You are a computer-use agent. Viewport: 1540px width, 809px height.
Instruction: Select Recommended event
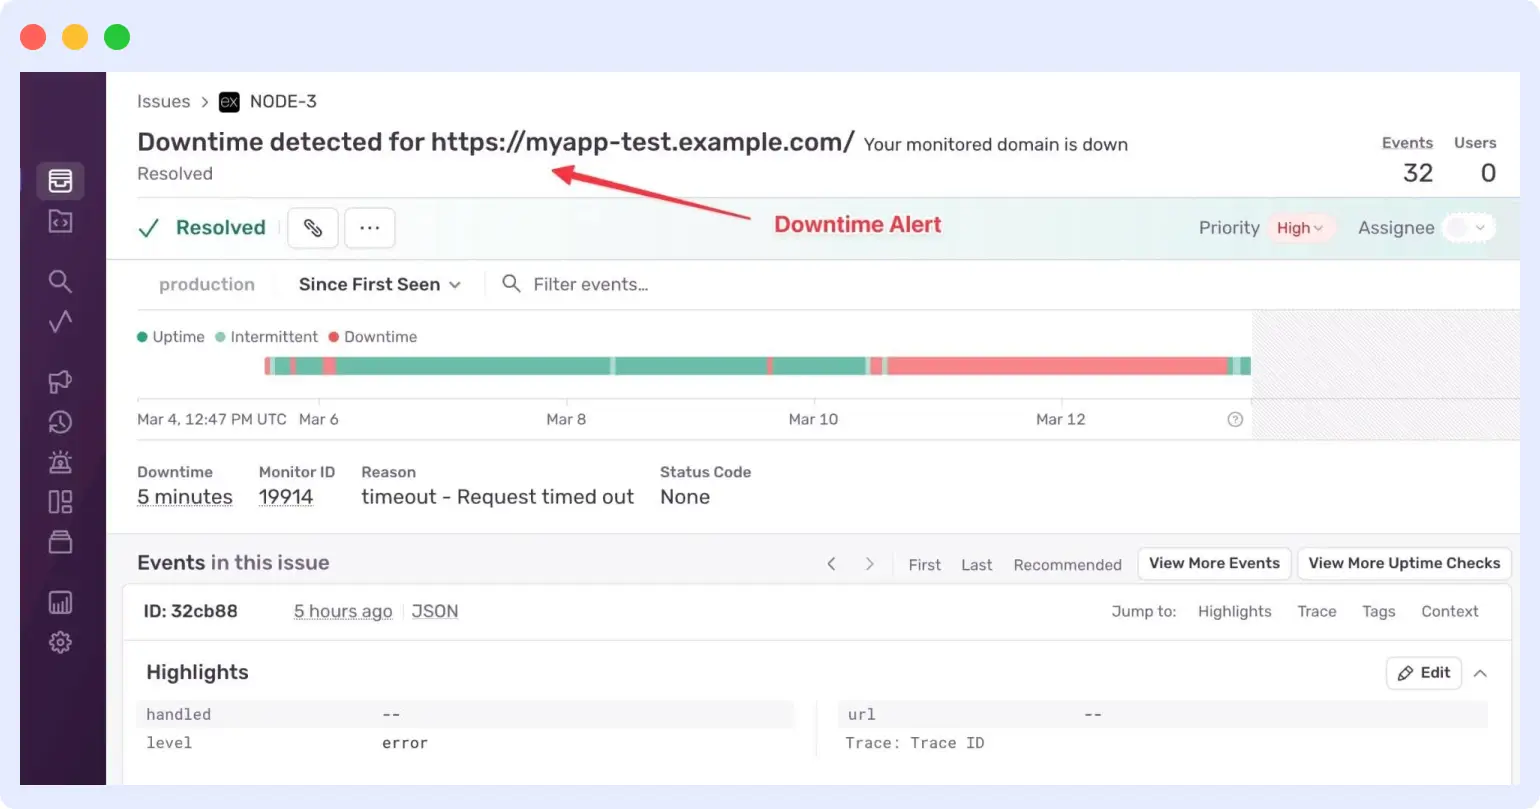tap(1067, 565)
